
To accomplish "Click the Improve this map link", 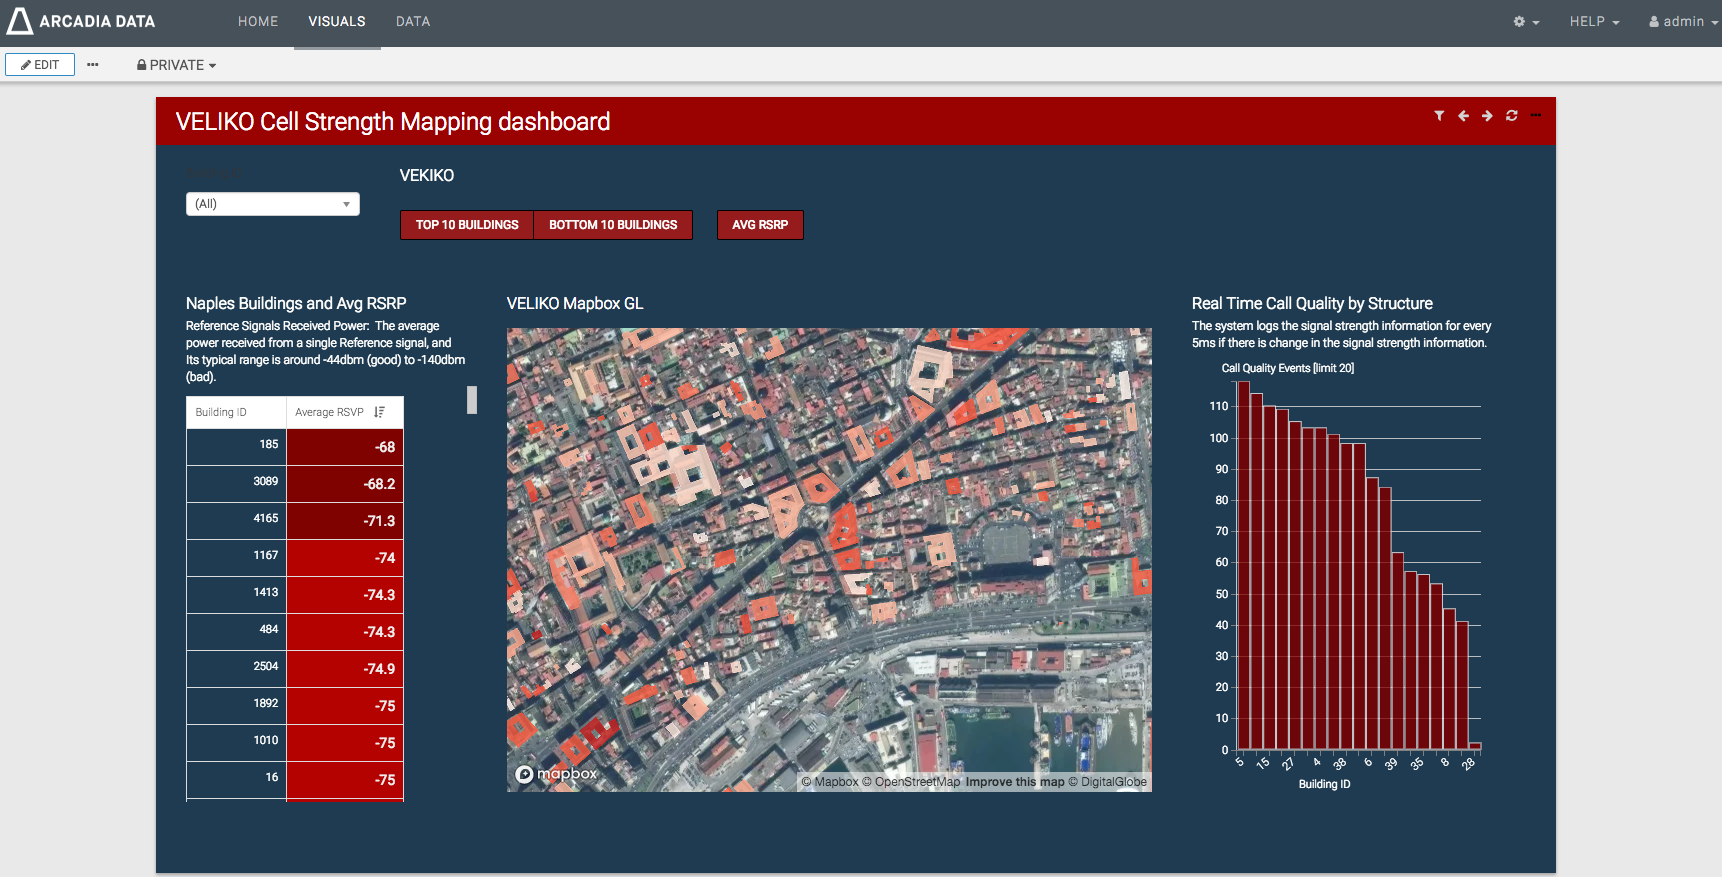I will (x=1014, y=782).
